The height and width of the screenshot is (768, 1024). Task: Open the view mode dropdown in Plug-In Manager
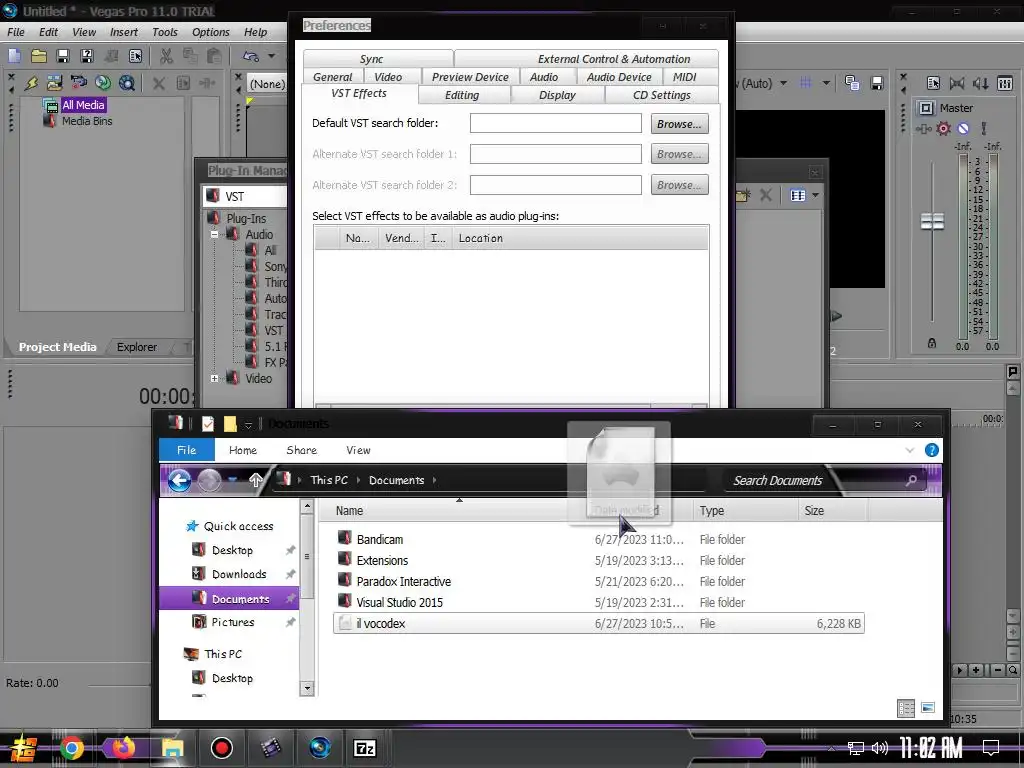[x=816, y=195]
